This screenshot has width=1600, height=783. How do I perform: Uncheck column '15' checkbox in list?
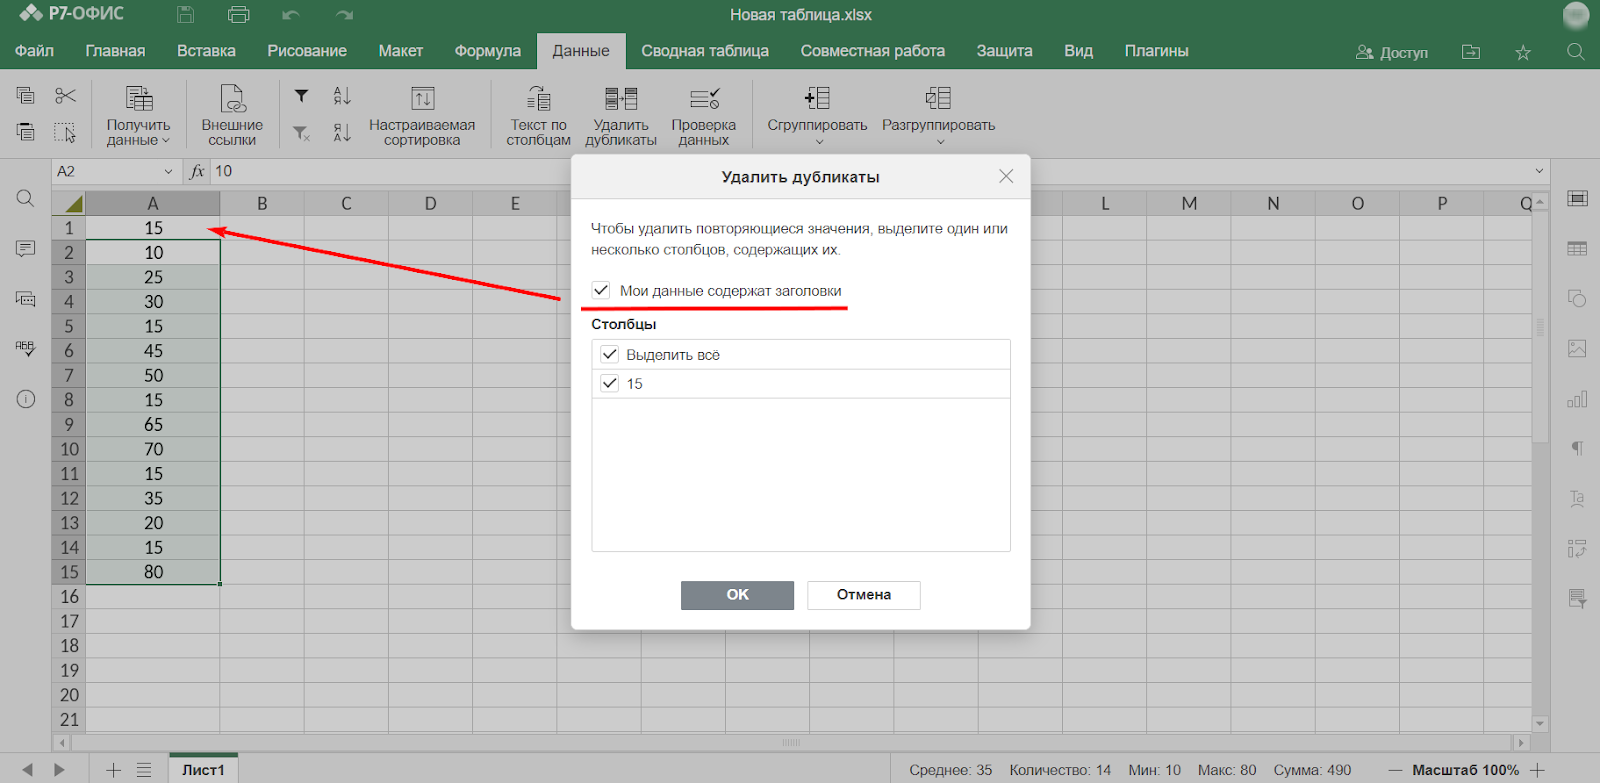coord(610,383)
